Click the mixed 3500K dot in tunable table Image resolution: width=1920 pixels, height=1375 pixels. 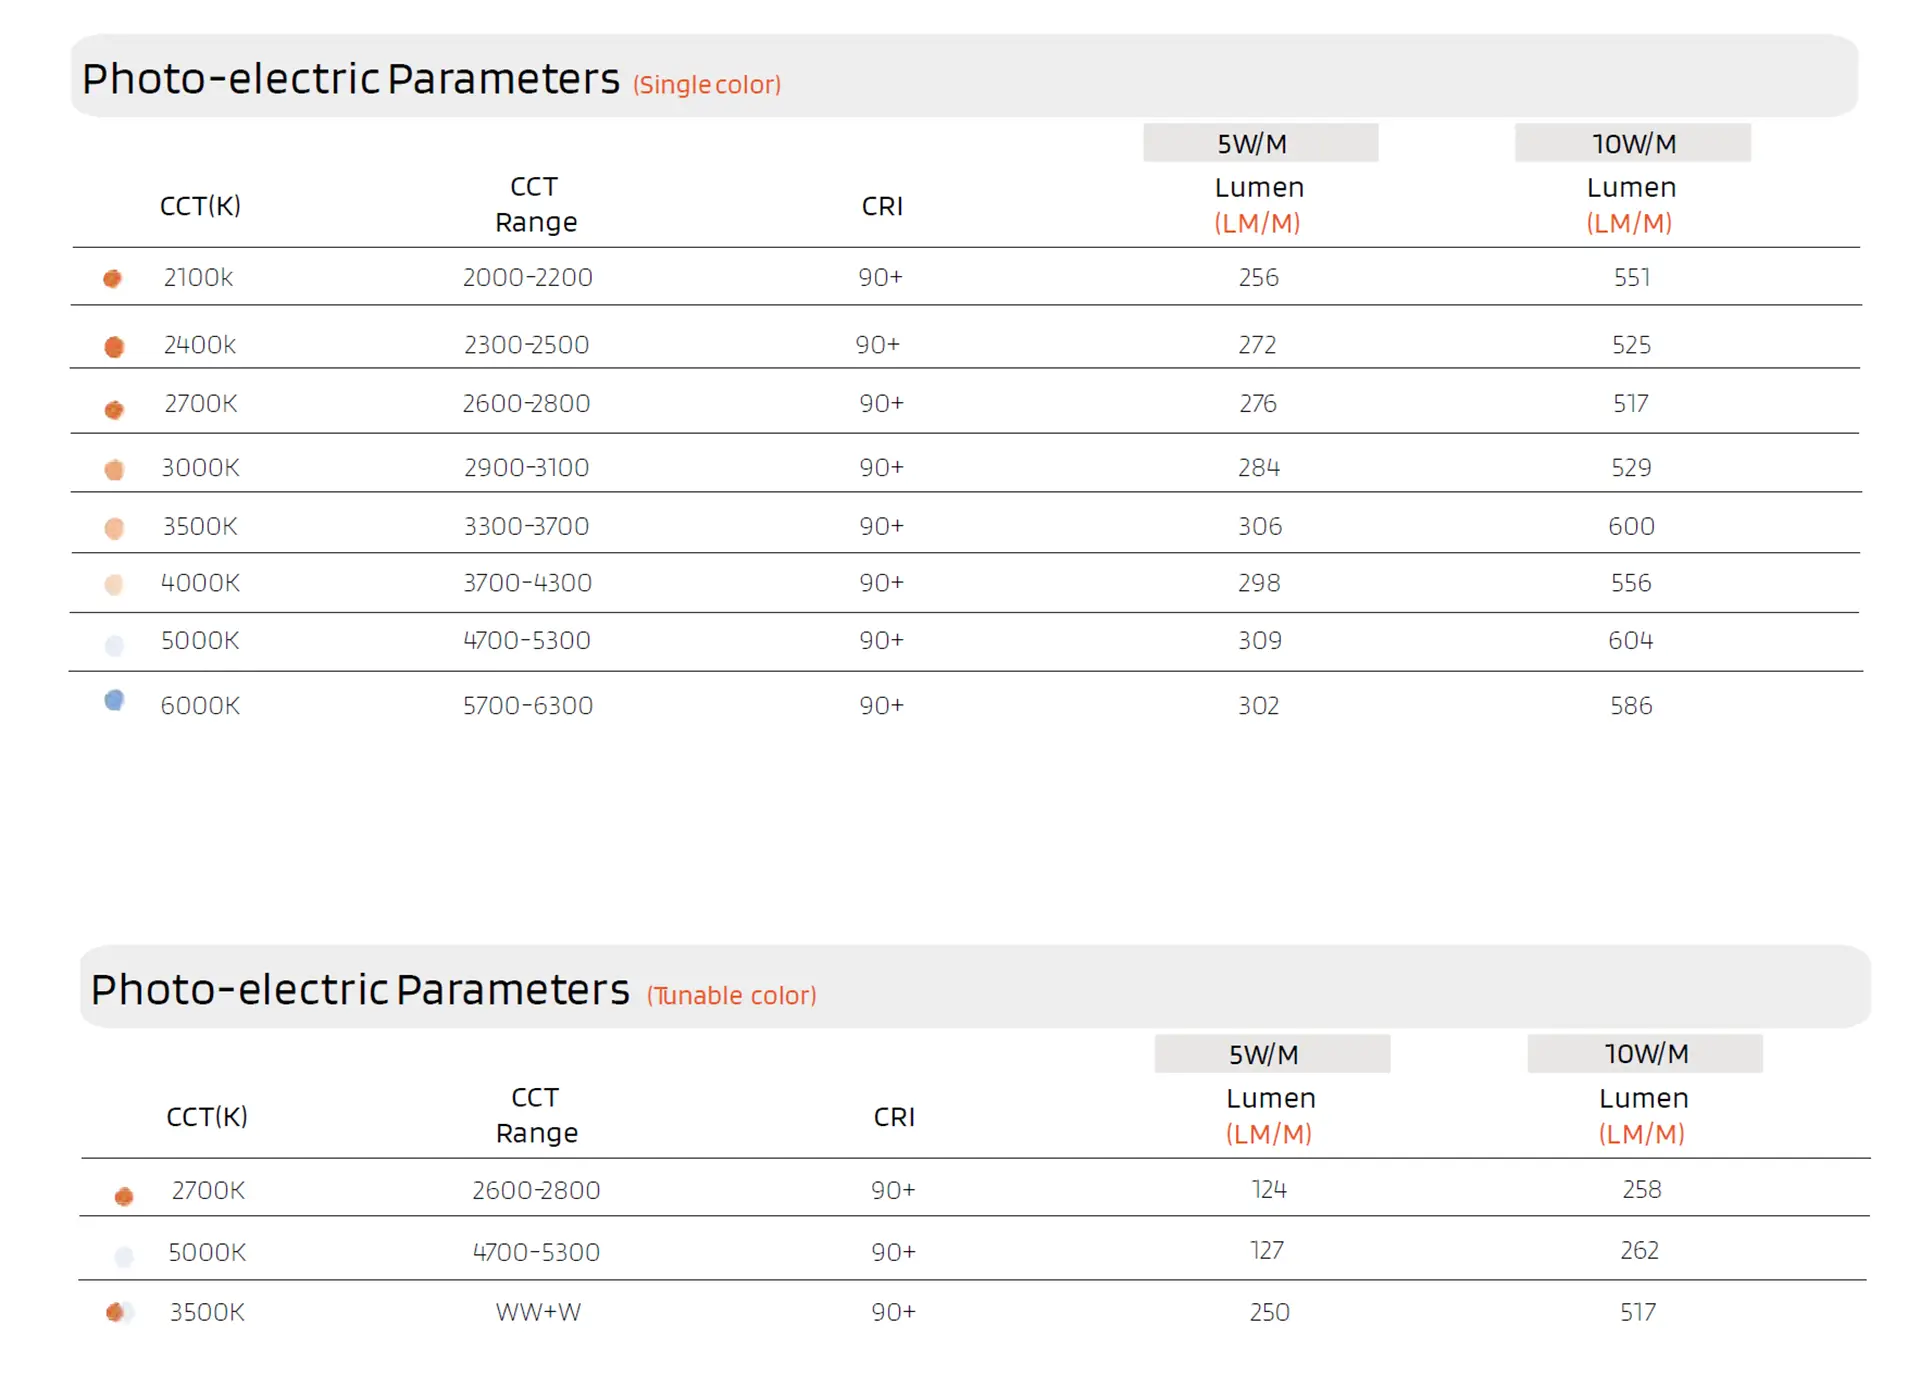[x=117, y=1312]
